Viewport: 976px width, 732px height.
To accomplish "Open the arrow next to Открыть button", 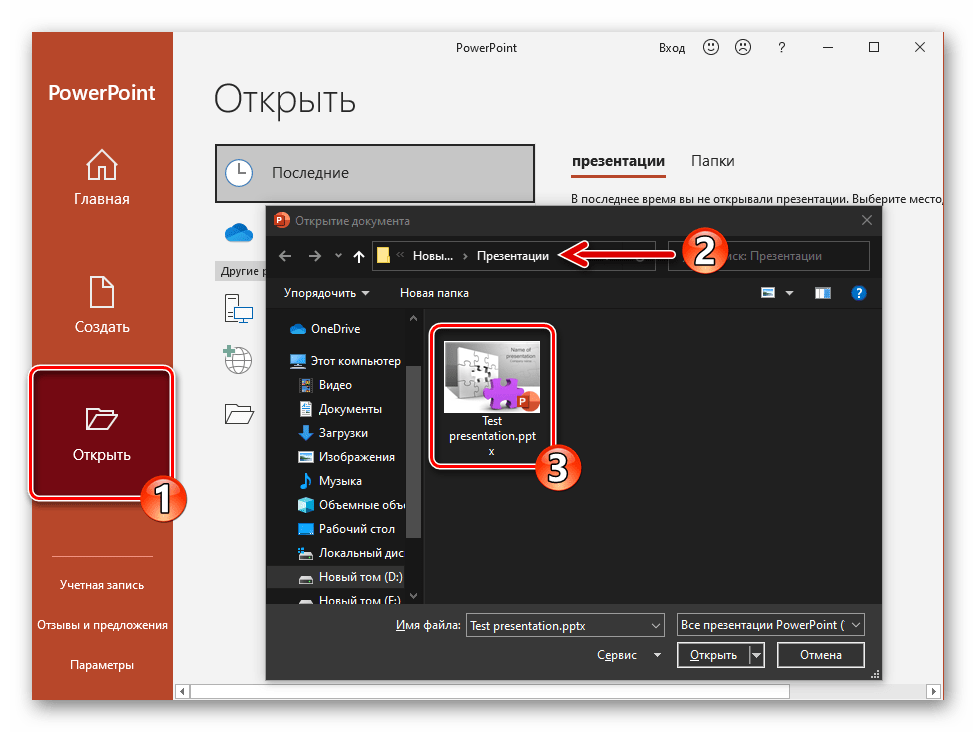I will (x=756, y=655).
